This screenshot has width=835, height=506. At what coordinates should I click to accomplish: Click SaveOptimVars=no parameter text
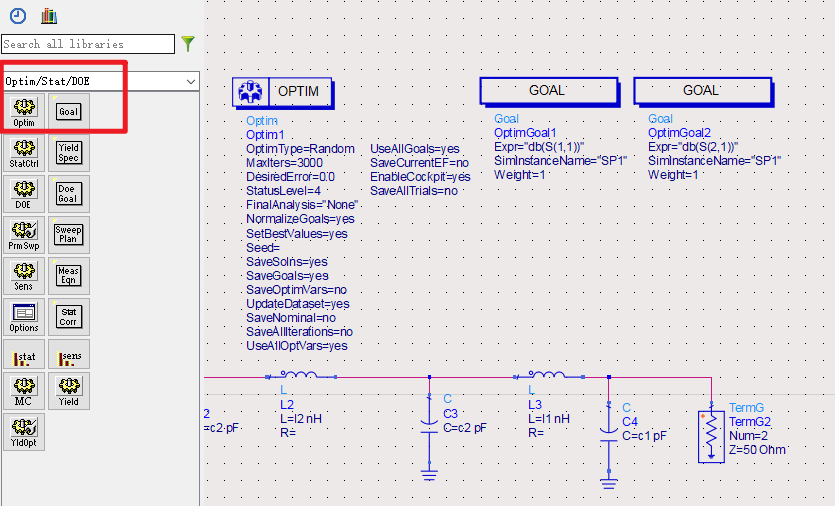click(x=296, y=290)
